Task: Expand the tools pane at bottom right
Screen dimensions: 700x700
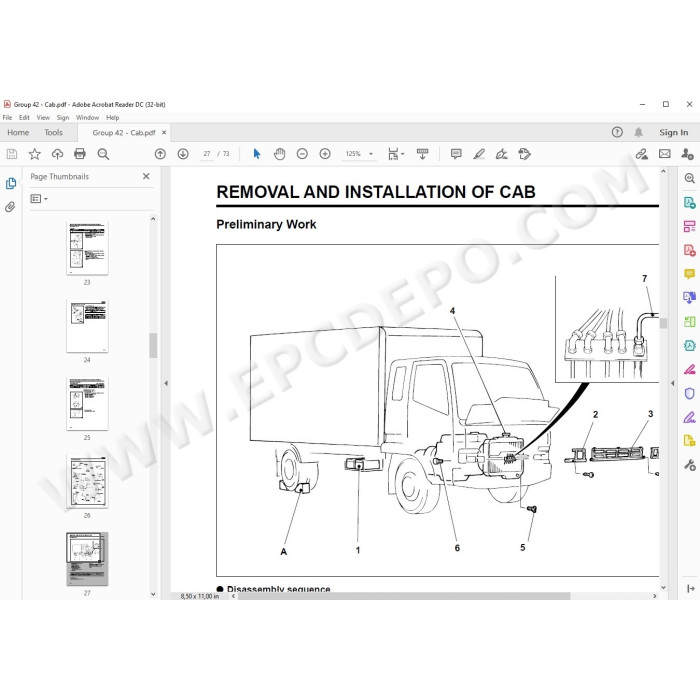Action: click(690, 588)
